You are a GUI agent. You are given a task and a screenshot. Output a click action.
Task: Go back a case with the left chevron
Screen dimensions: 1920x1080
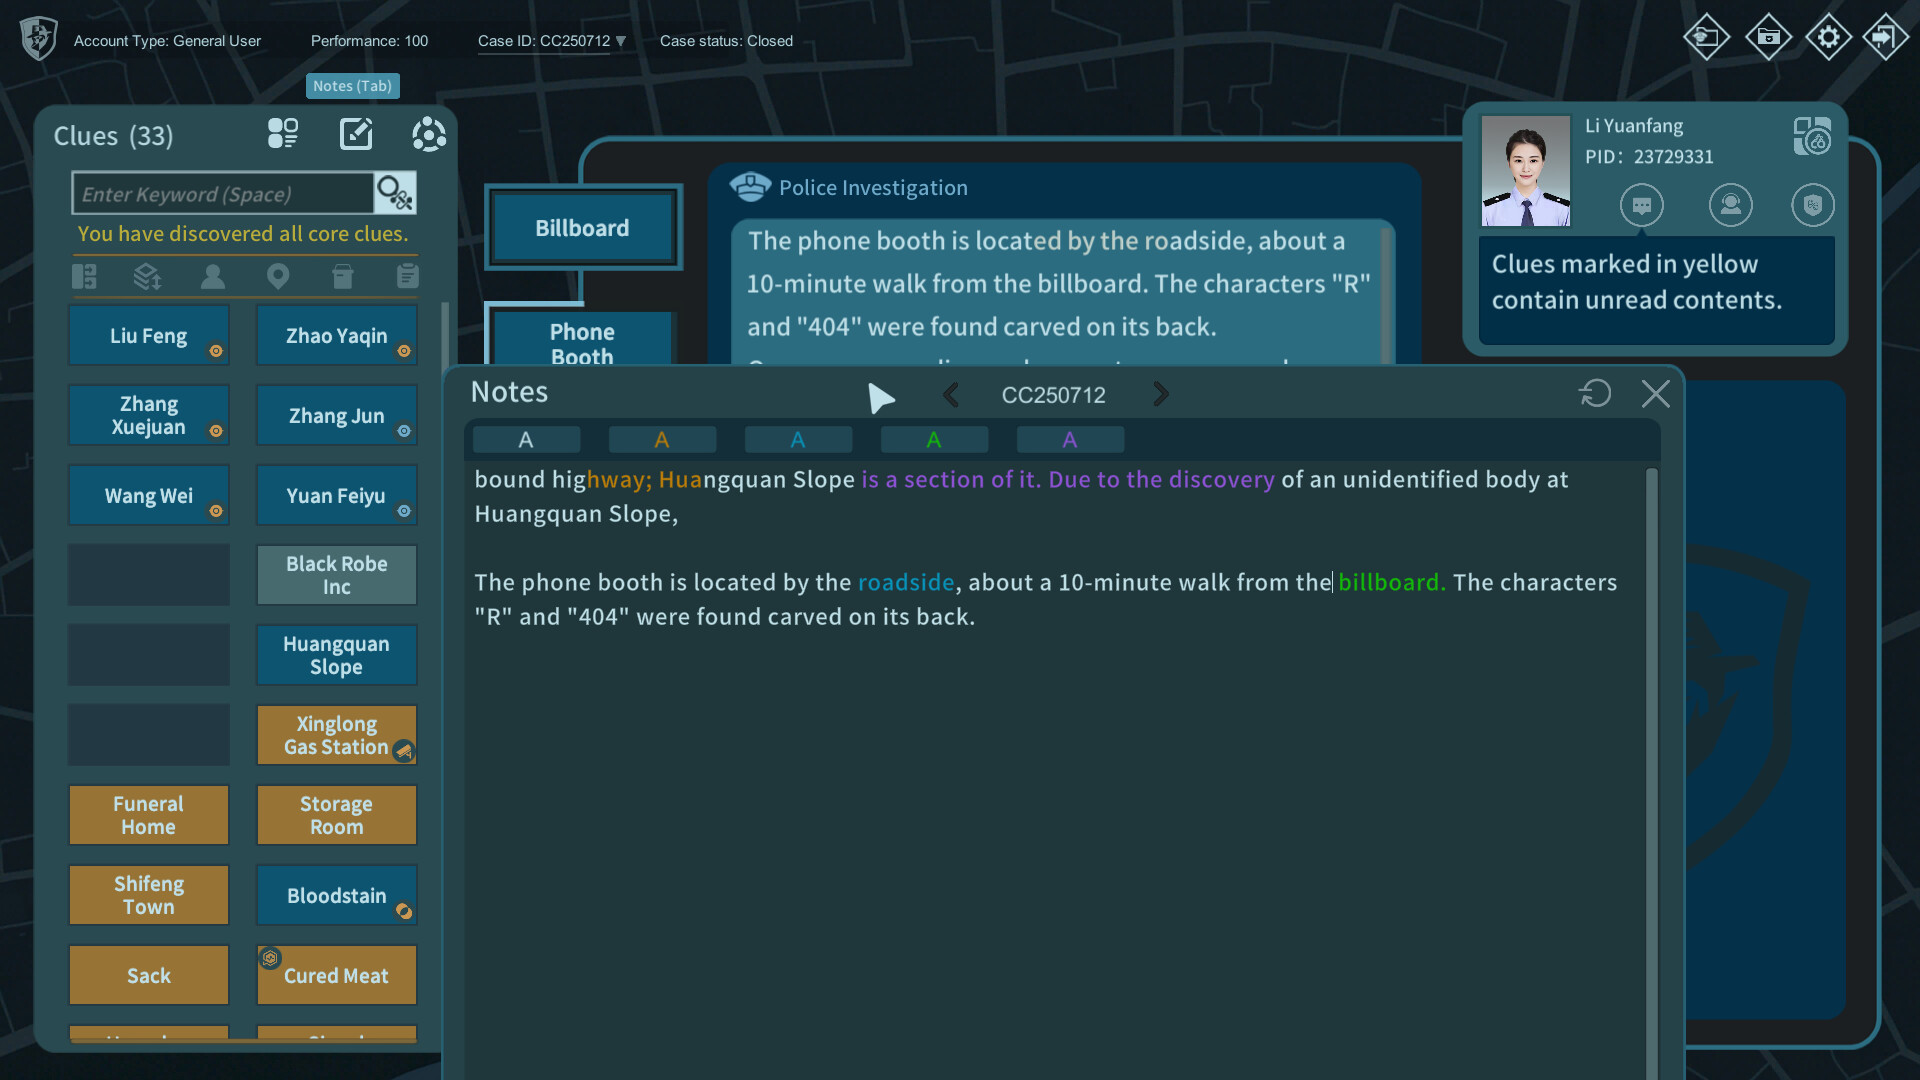pyautogui.click(x=951, y=394)
